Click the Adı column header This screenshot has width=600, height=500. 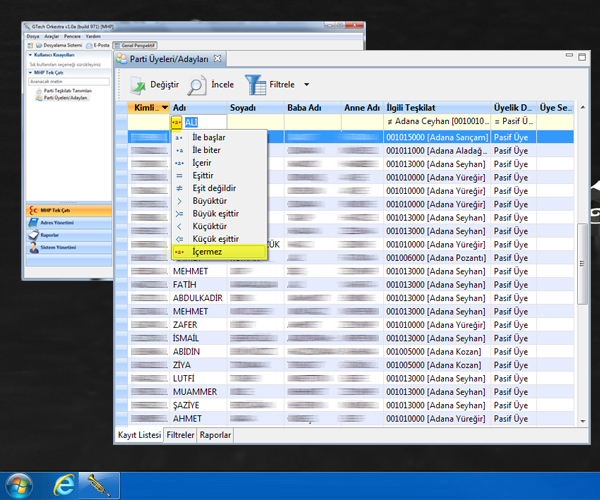[198, 108]
